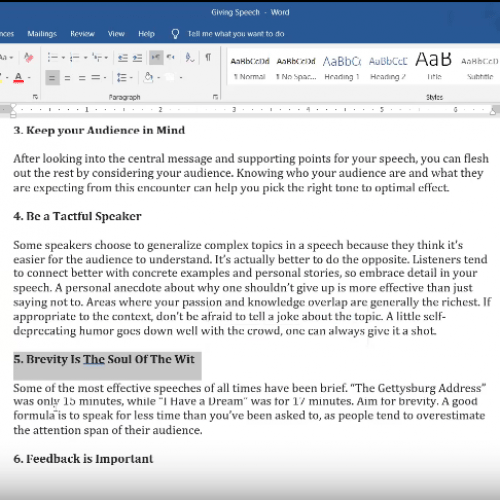
Task: Toggle left-to-right text direction button
Action: [x=156, y=57]
